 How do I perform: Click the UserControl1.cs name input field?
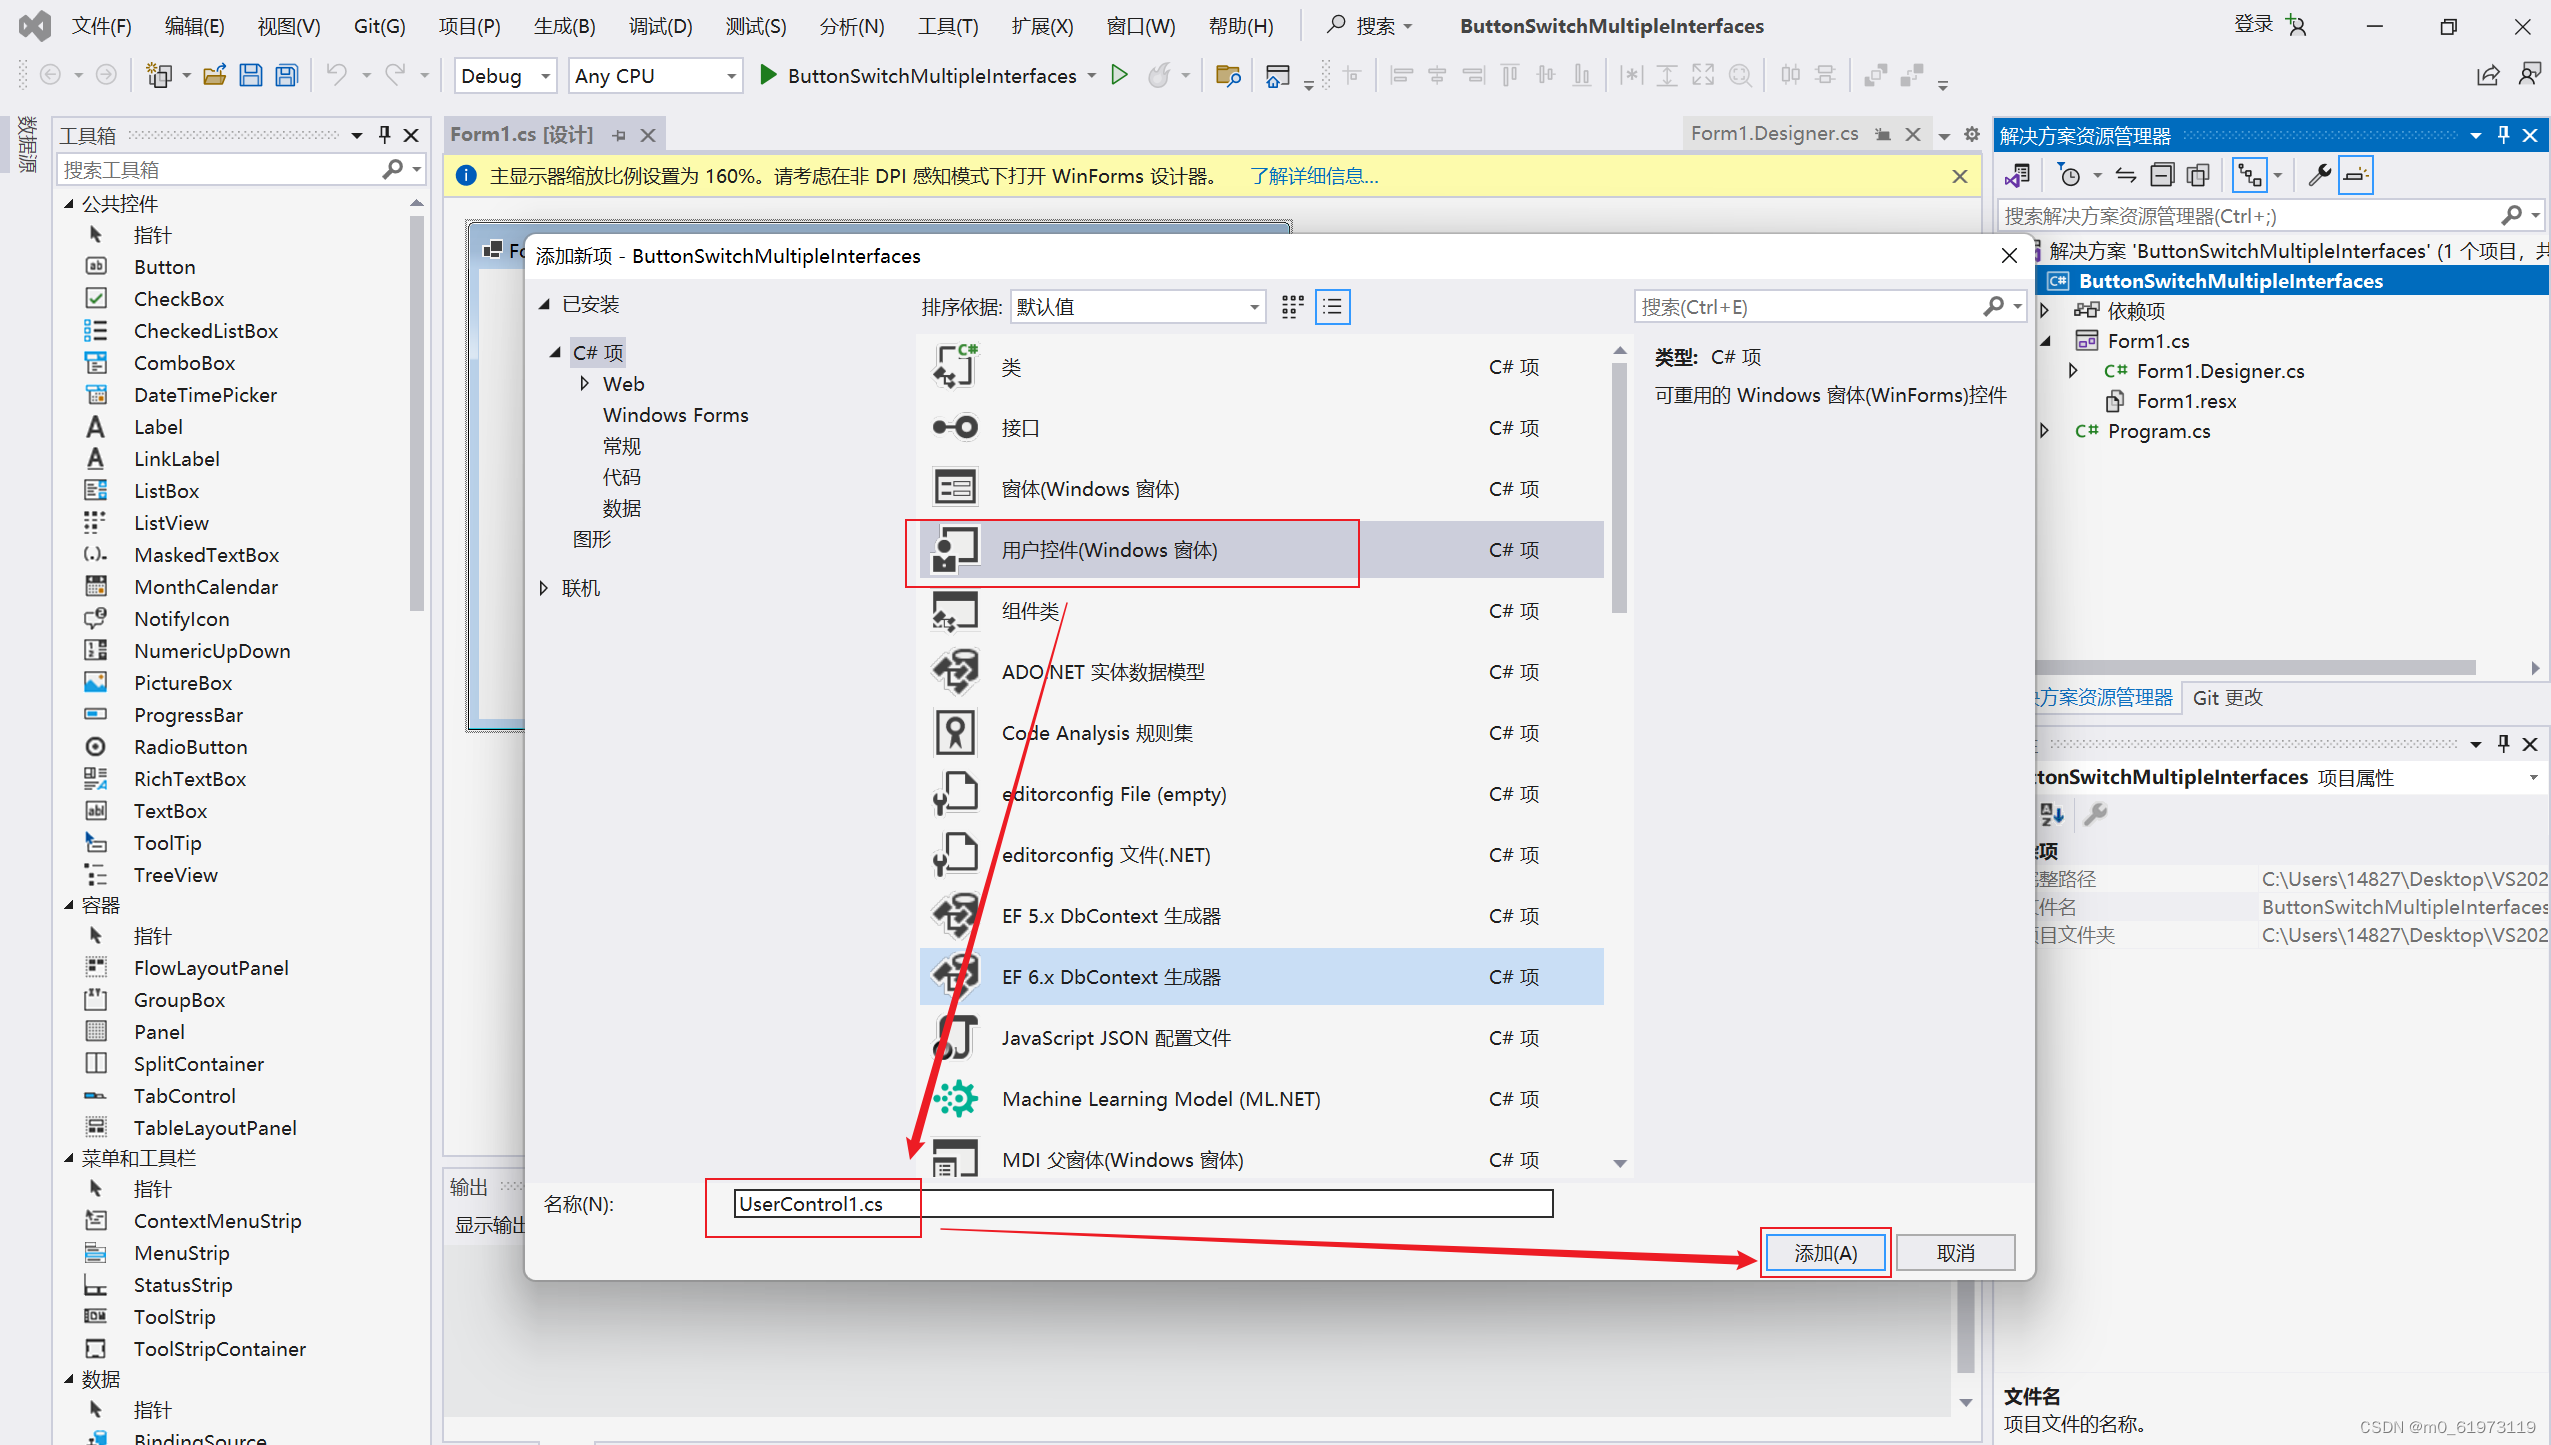point(1140,1204)
